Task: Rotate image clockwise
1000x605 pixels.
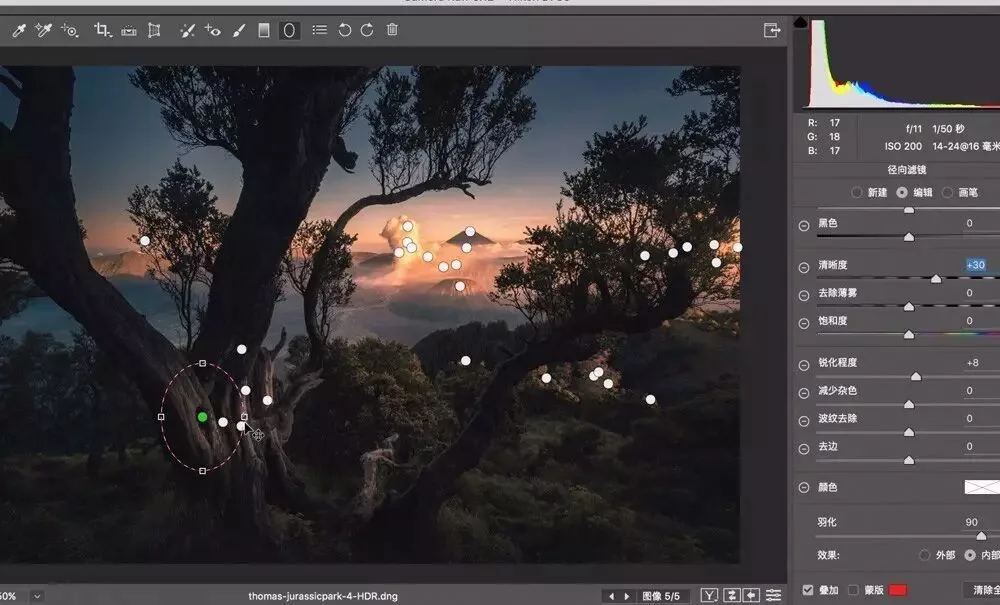Action: 367,30
